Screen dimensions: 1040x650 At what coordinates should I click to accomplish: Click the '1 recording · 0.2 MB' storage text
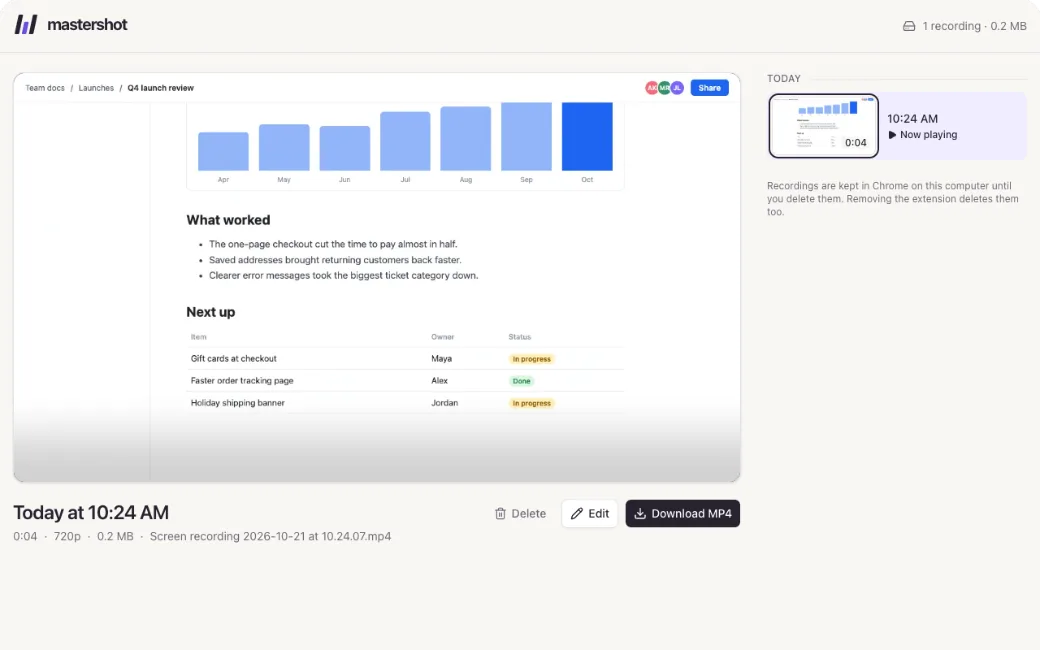pyautogui.click(x=974, y=26)
